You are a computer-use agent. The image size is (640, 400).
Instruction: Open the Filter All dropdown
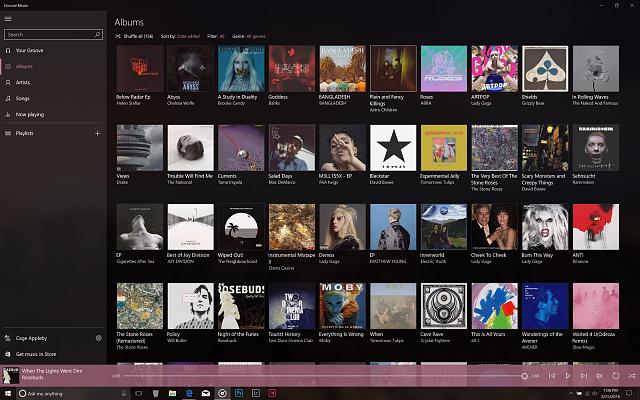coord(216,36)
